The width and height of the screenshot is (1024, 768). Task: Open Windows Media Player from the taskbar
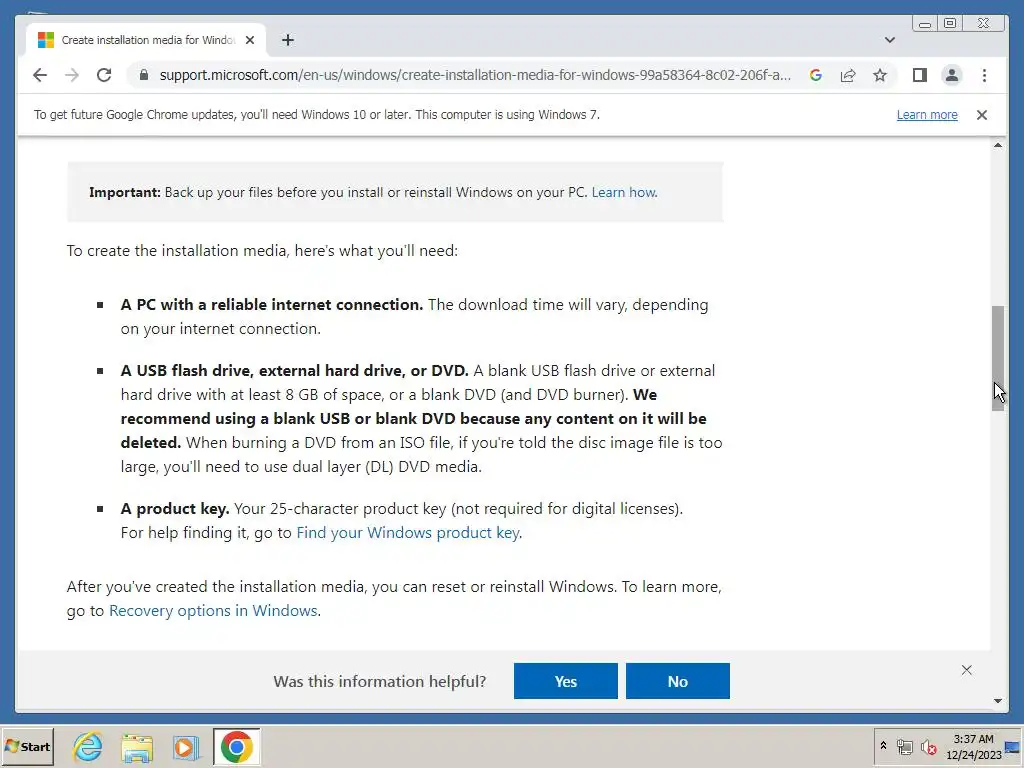186,746
